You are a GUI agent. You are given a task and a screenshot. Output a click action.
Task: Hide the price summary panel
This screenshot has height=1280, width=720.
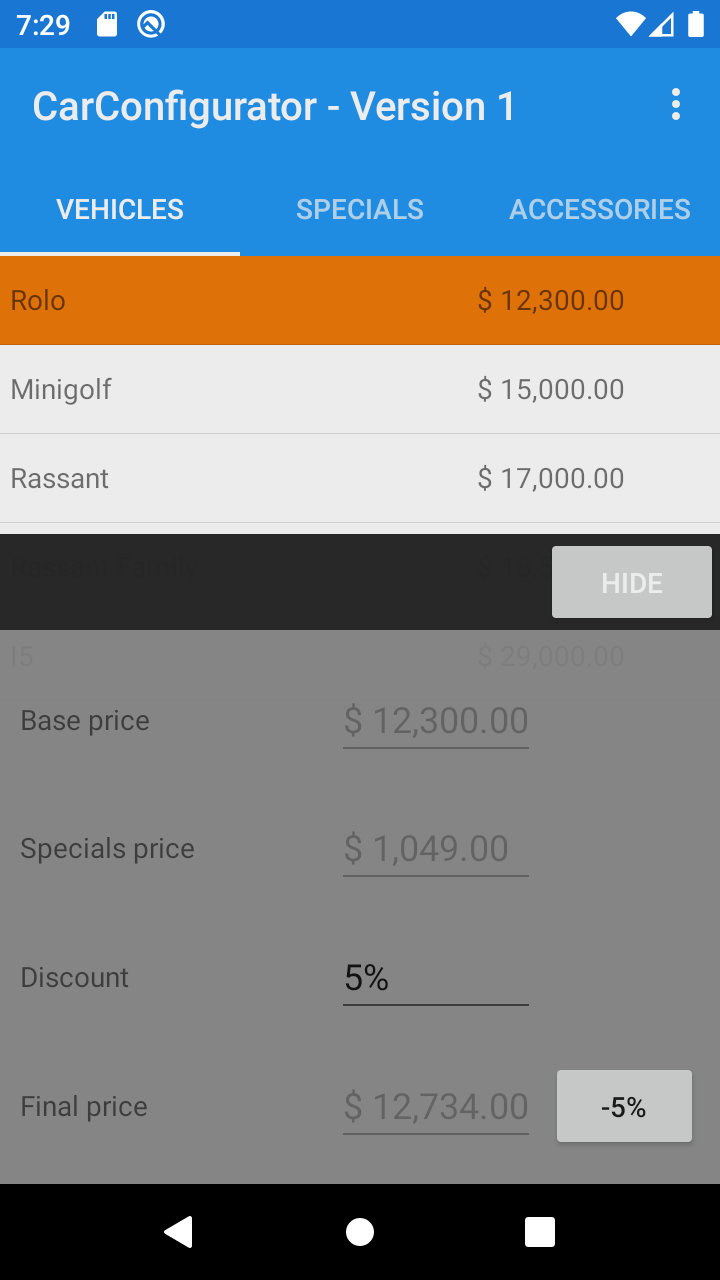click(x=631, y=582)
